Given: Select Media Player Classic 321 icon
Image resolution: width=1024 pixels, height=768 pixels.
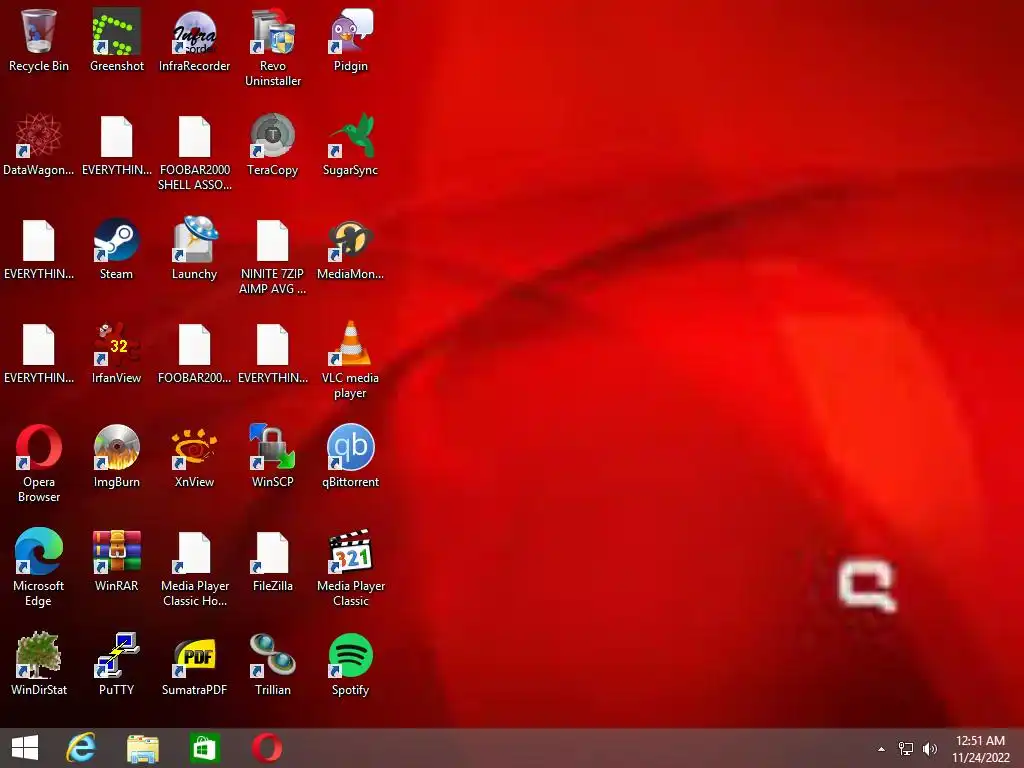Looking at the screenshot, I should (x=351, y=551).
